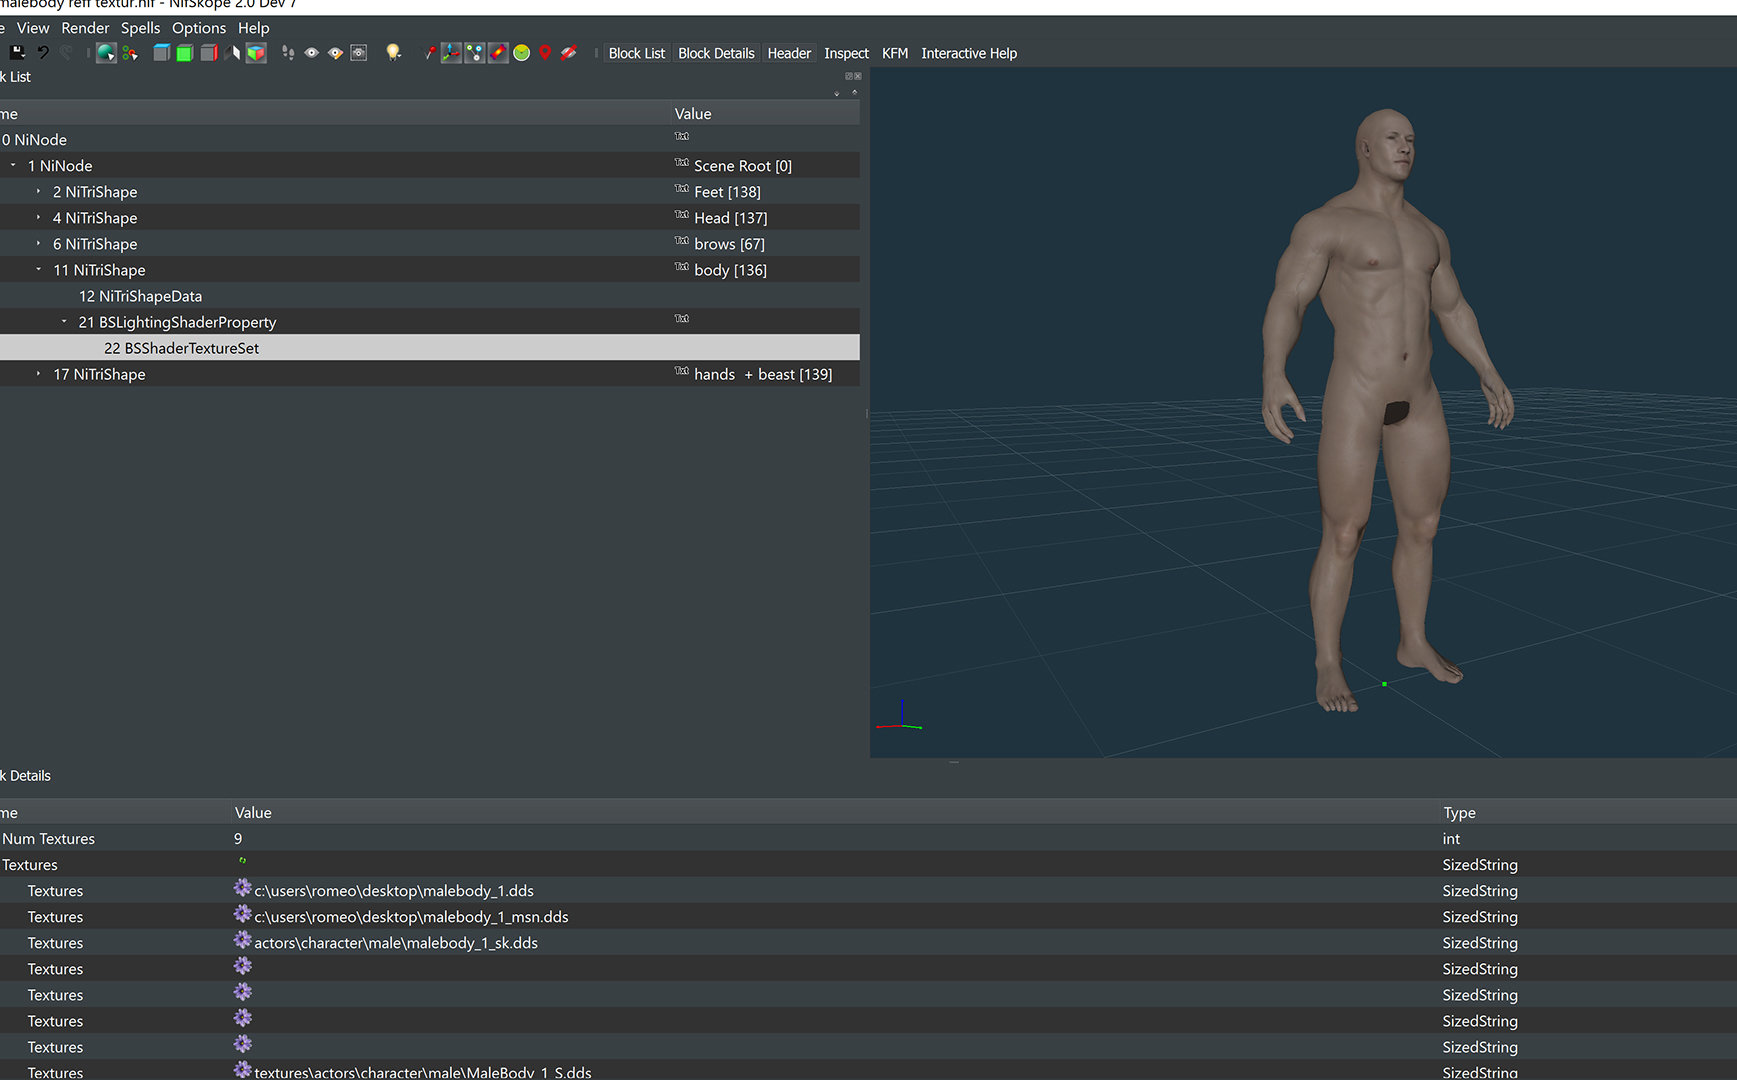Click green refresh icon in Textures array row

242,860
